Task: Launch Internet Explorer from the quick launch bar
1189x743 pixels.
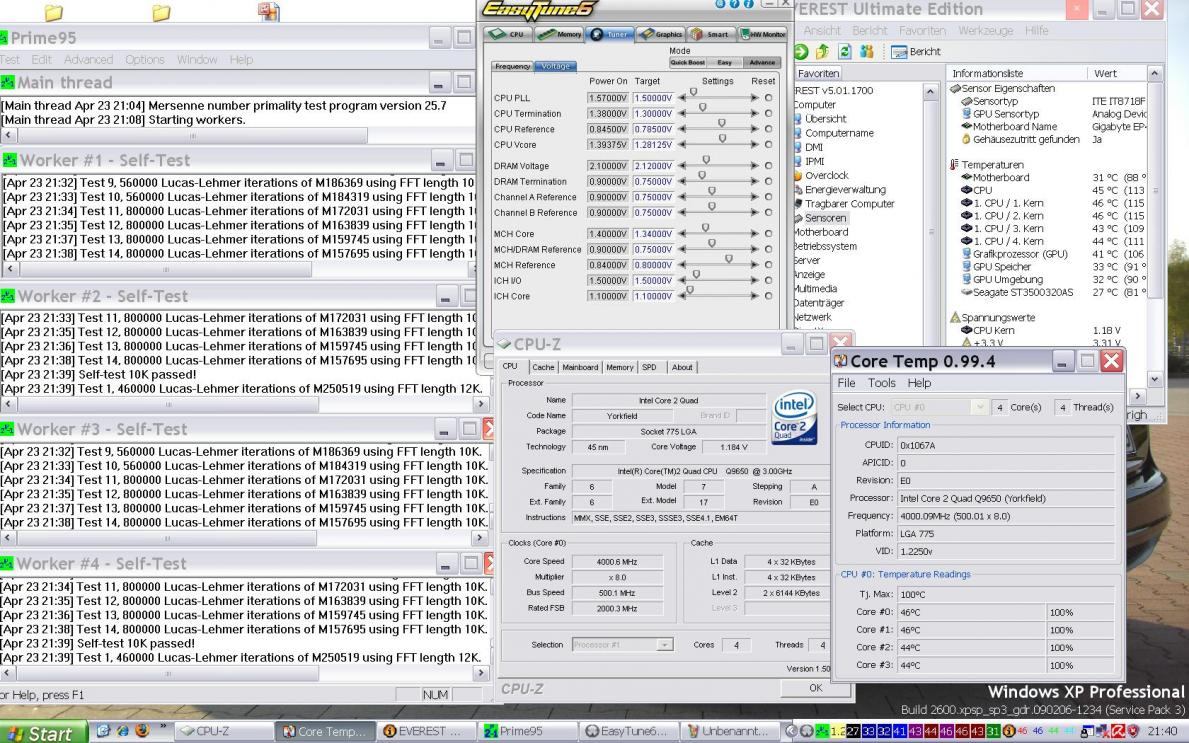Action: (x=122, y=731)
